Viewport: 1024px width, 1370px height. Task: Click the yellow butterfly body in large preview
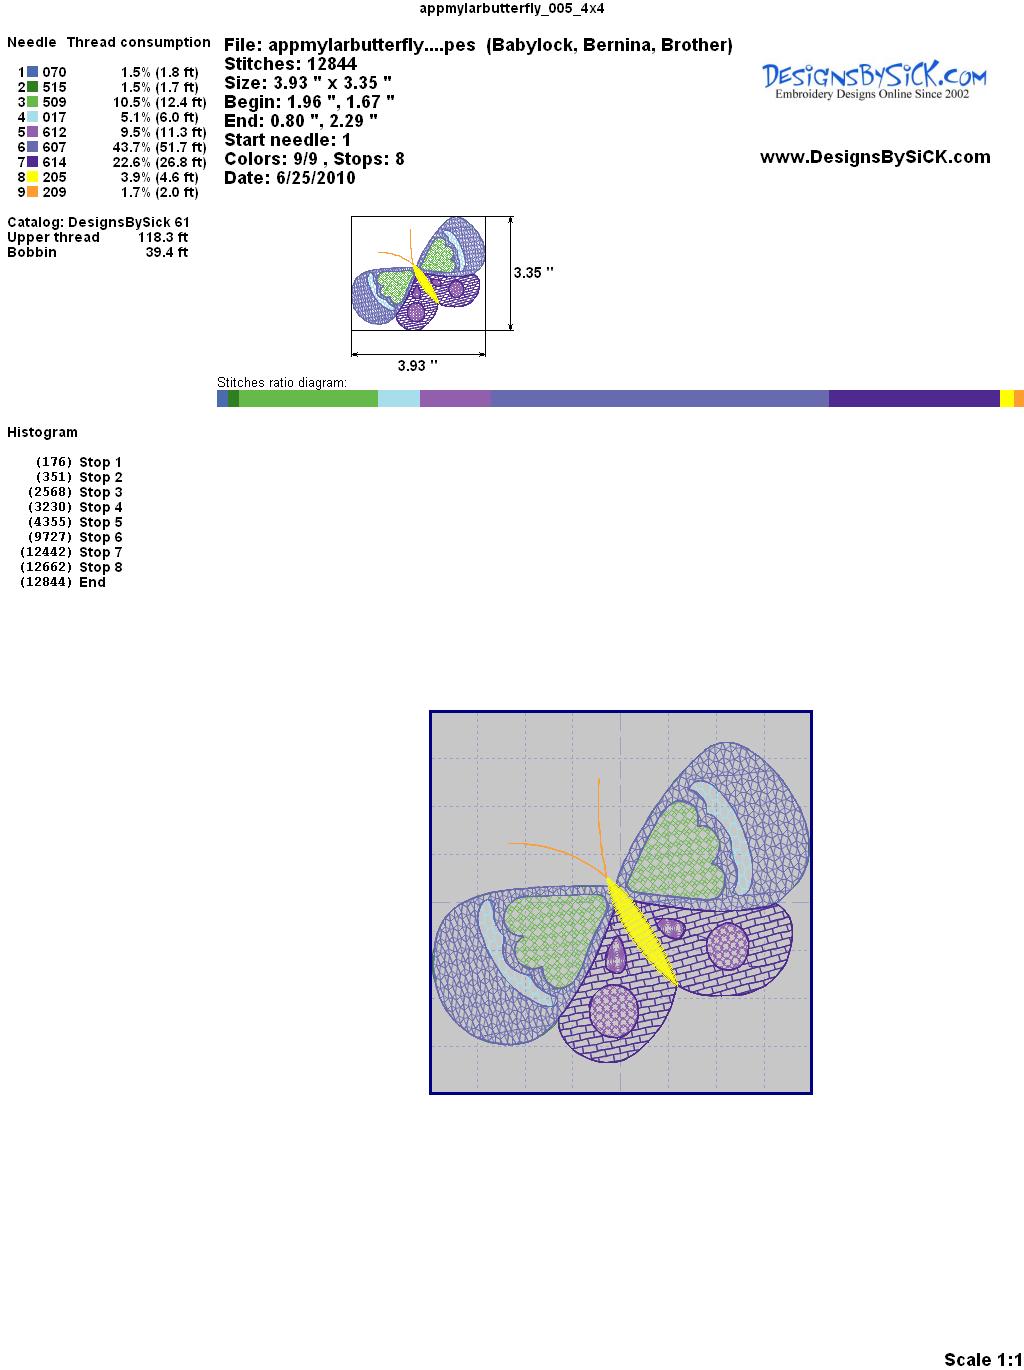point(641,932)
